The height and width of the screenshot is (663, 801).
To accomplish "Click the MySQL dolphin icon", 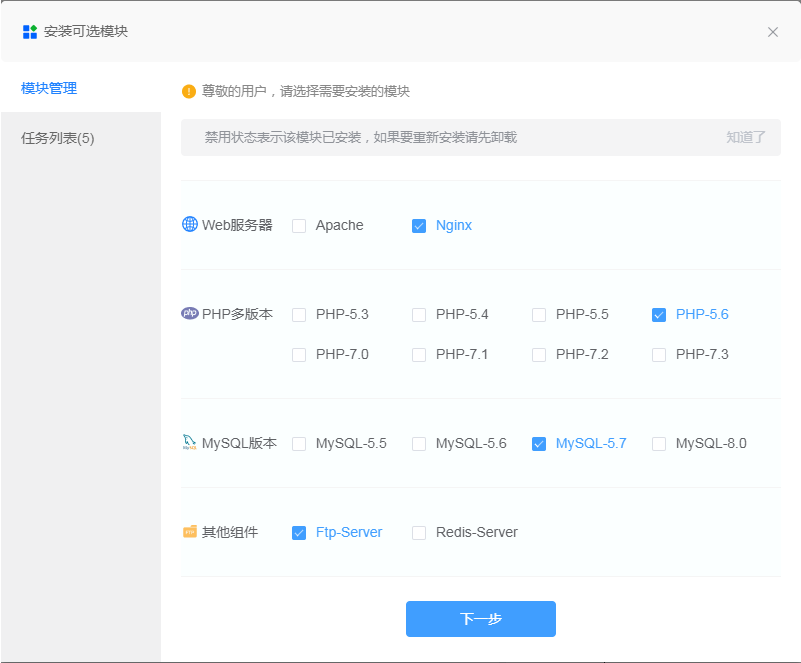I will 190,443.
